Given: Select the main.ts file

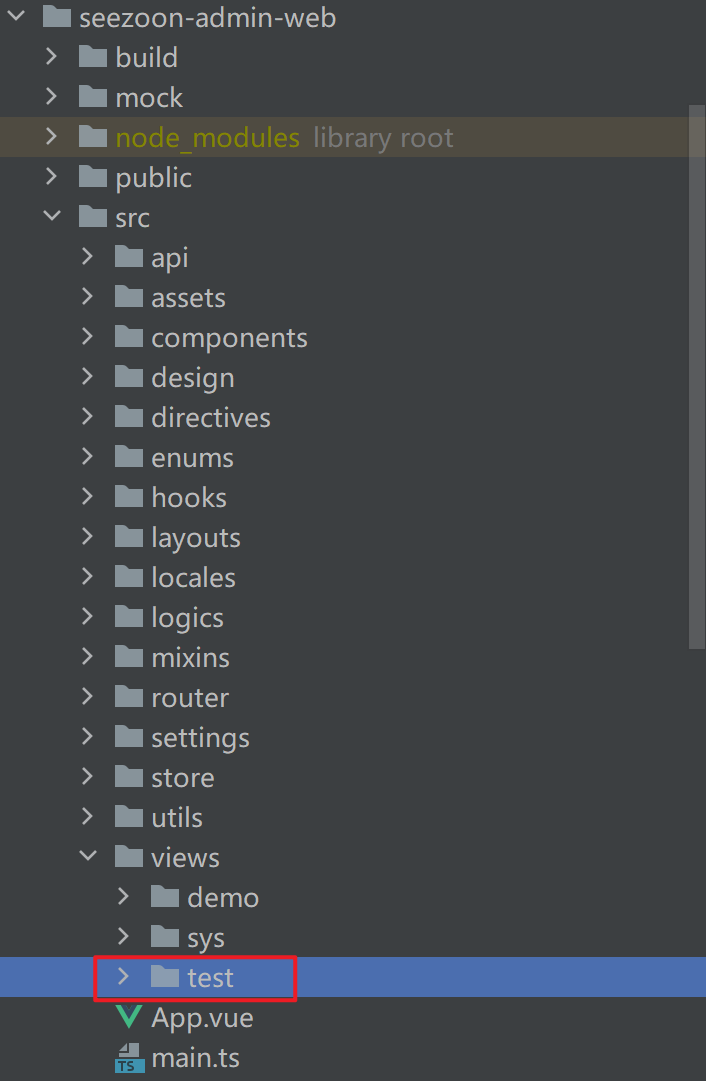Looking at the screenshot, I should [195, 1058].
